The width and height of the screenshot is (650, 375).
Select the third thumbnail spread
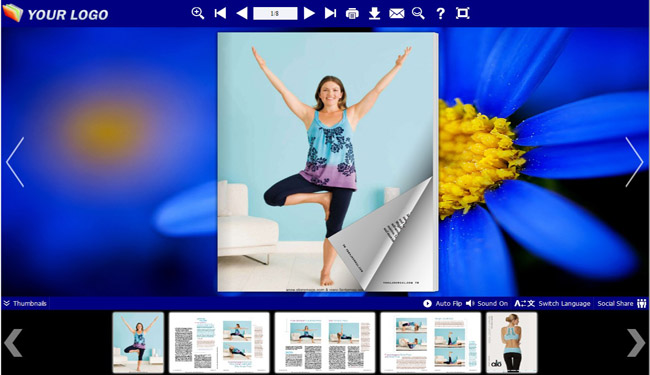[325, 343]
